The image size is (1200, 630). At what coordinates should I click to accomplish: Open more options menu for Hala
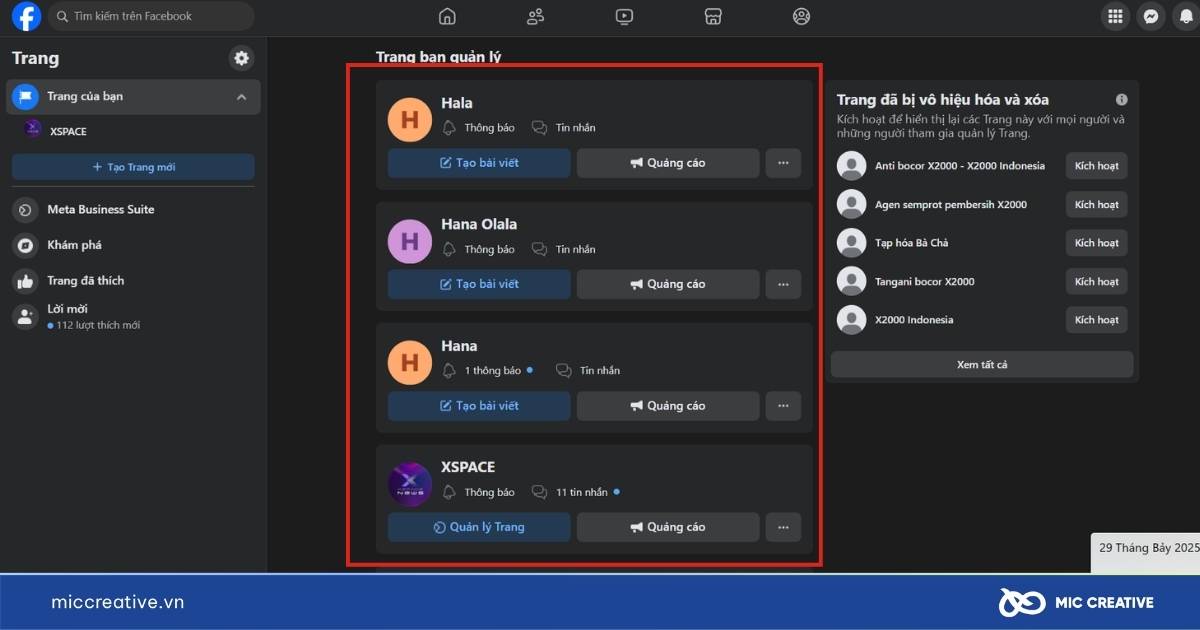pos(783,163)
